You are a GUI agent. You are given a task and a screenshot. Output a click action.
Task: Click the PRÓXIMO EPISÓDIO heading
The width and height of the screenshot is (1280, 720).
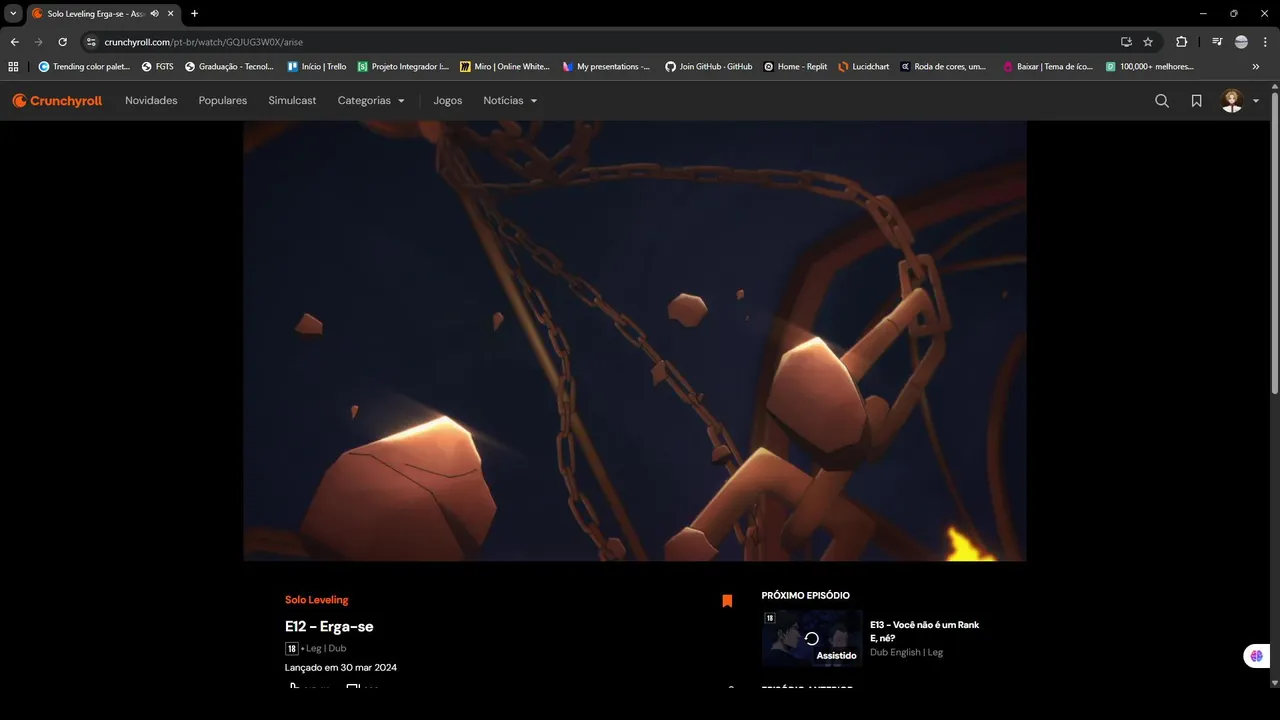coord(806,596)
